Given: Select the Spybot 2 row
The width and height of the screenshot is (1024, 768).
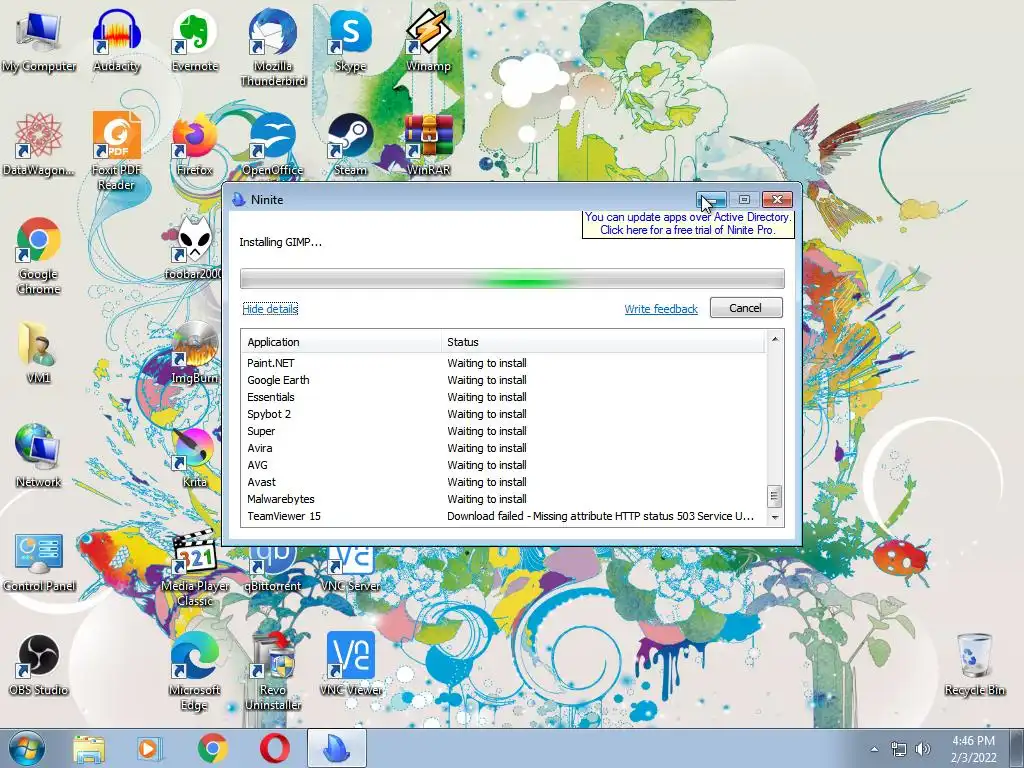Looking at the screenshot, I should point(503,414).
